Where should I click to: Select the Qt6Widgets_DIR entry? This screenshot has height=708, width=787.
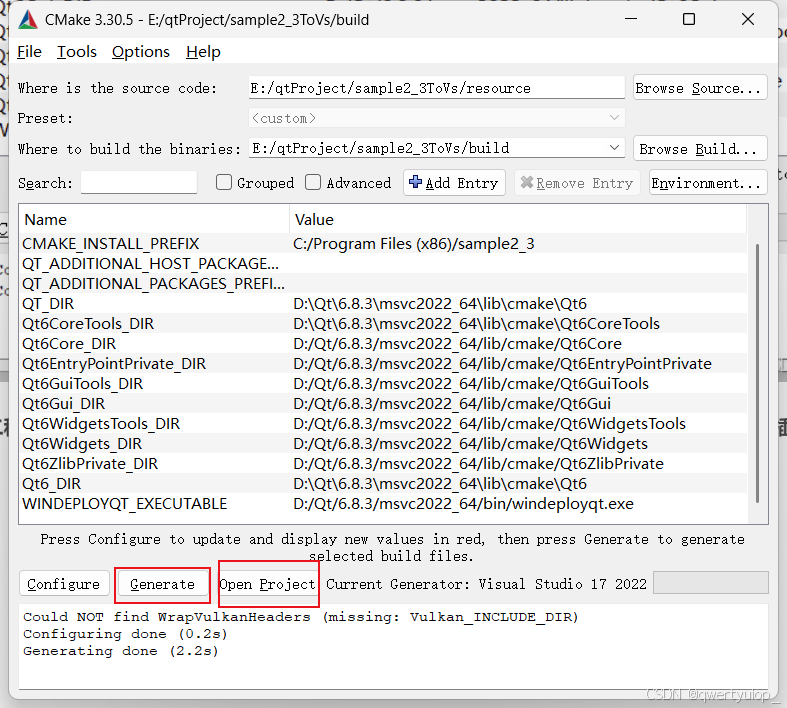pos(82,445)
